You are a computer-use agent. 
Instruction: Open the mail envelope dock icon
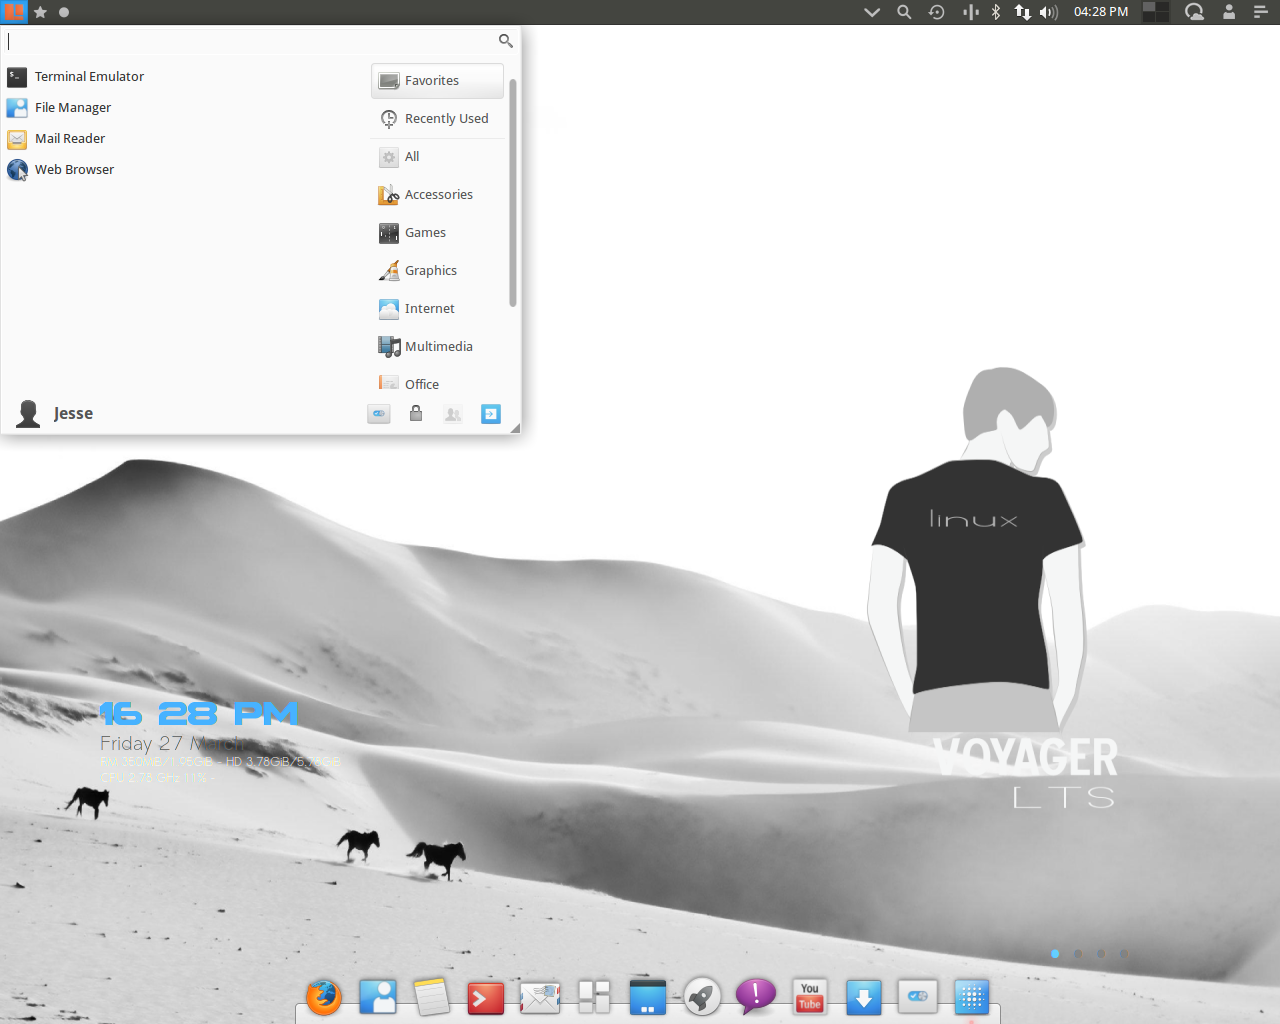coord(540,997)
